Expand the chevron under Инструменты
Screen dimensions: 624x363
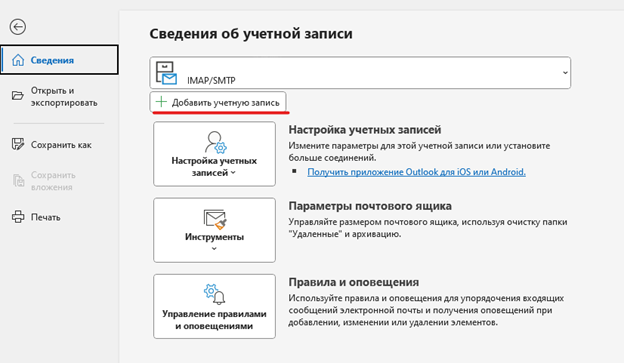point(214,249)
